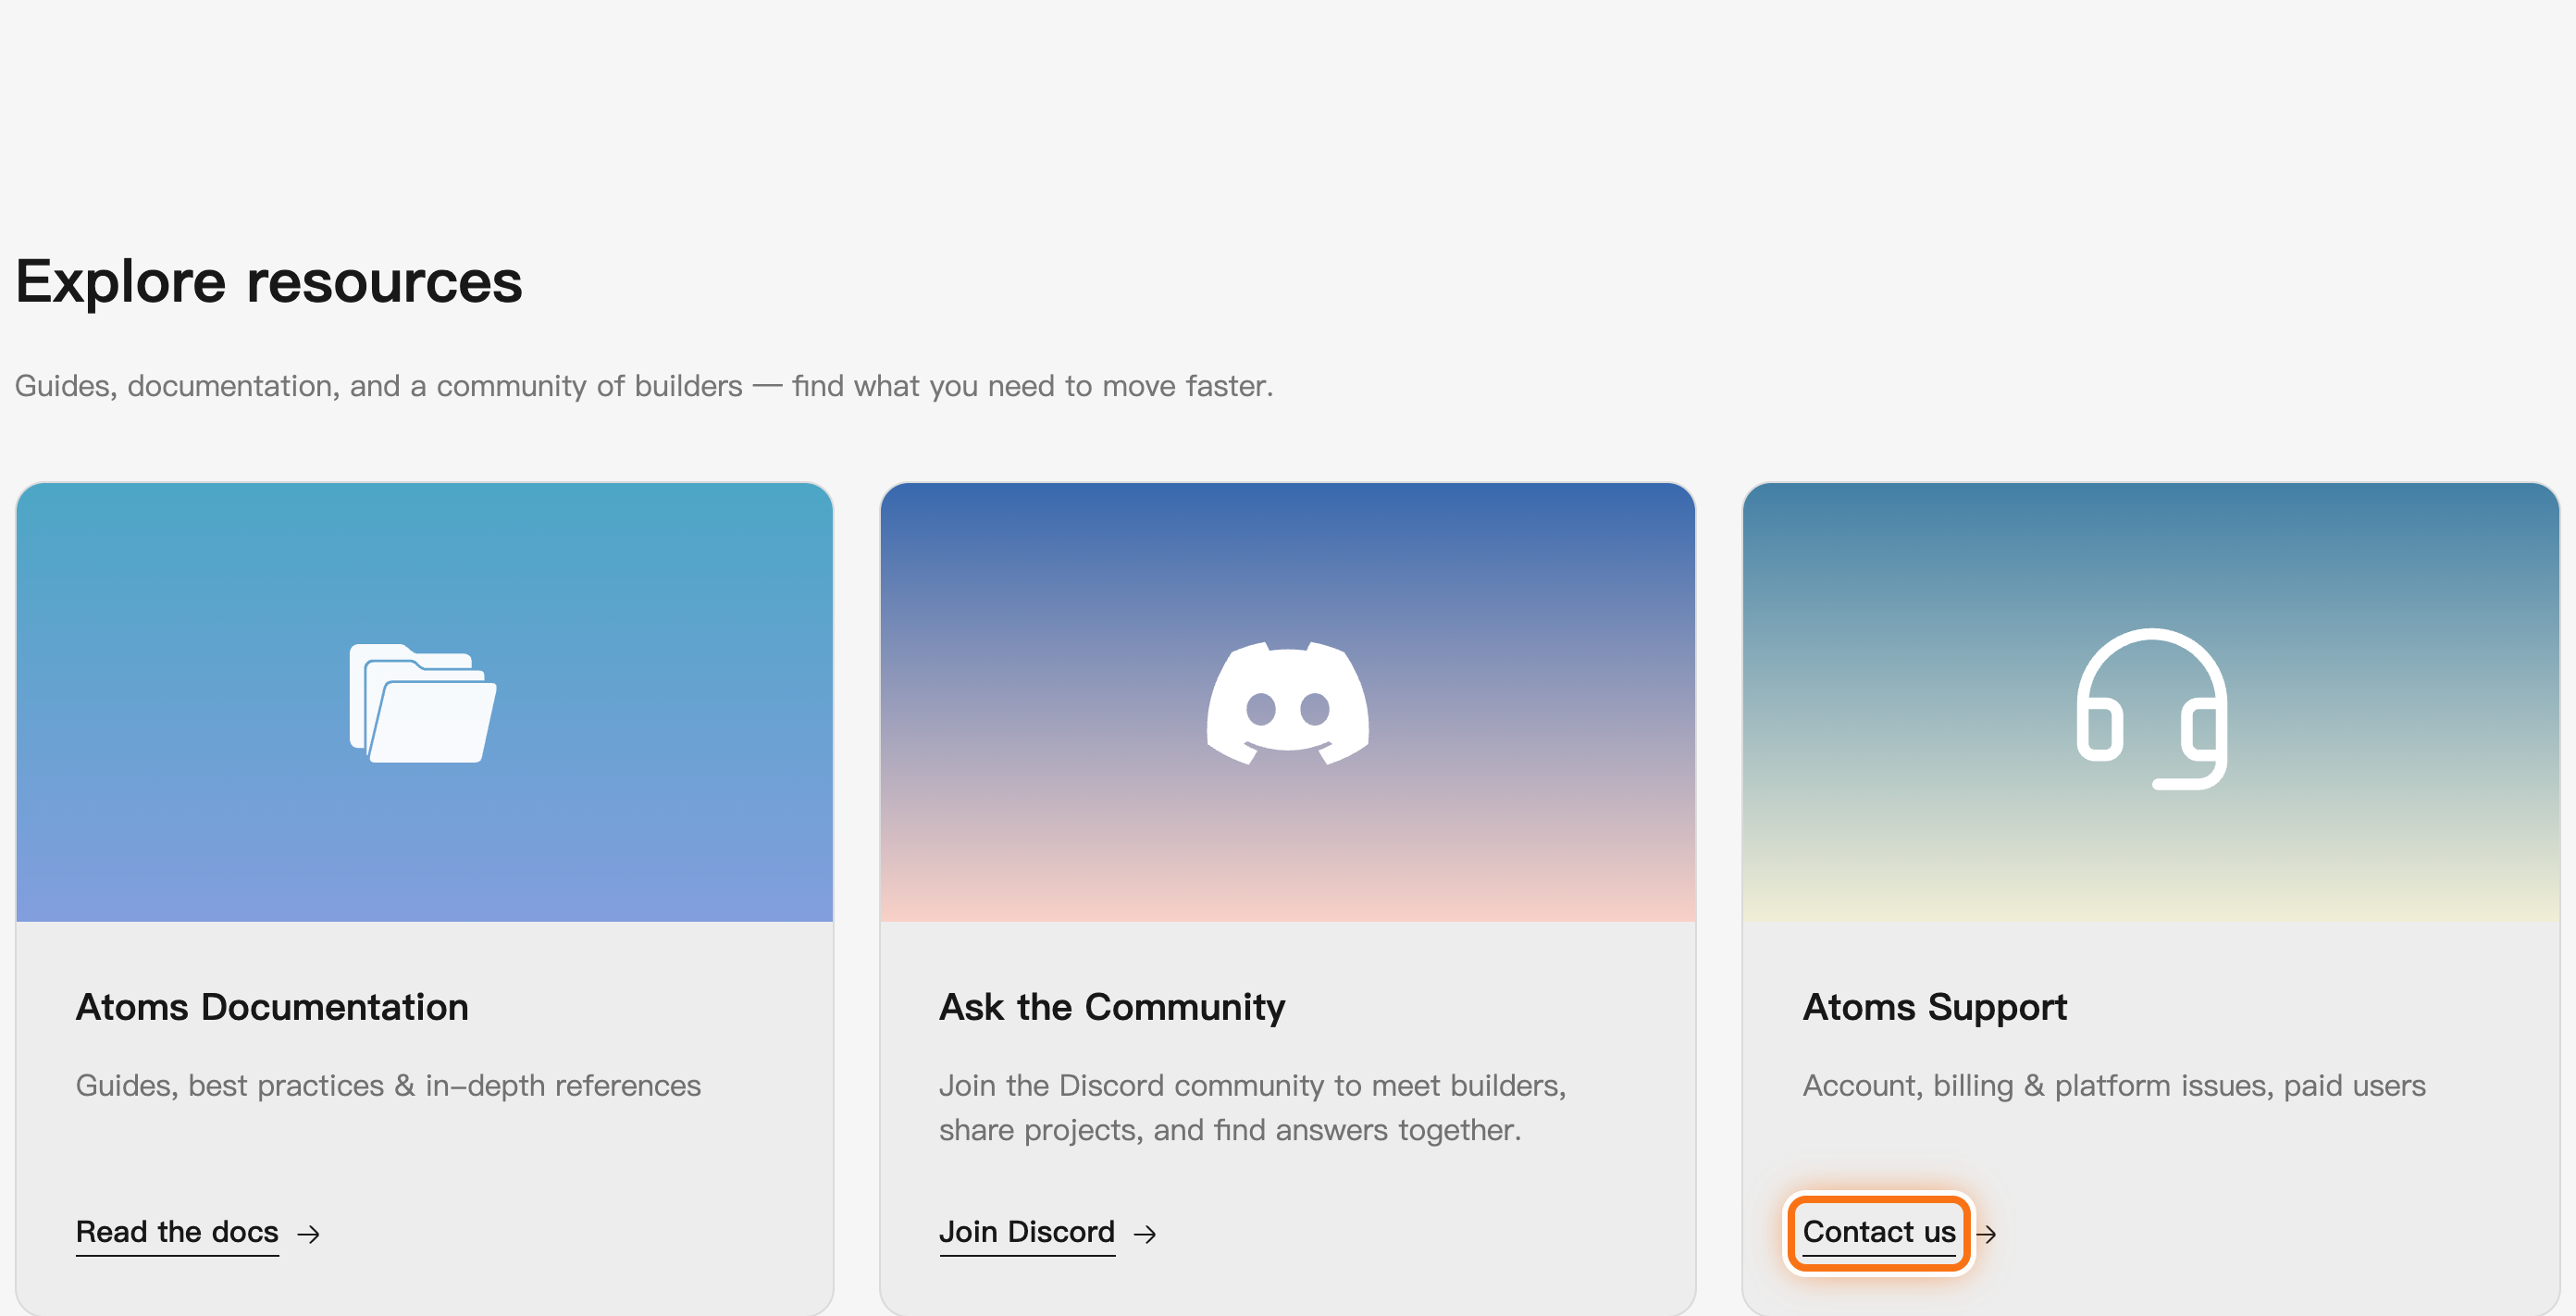Open the Join Discord link
Viewport: 2576px width, 1316px height.
pos(1027,1232)
